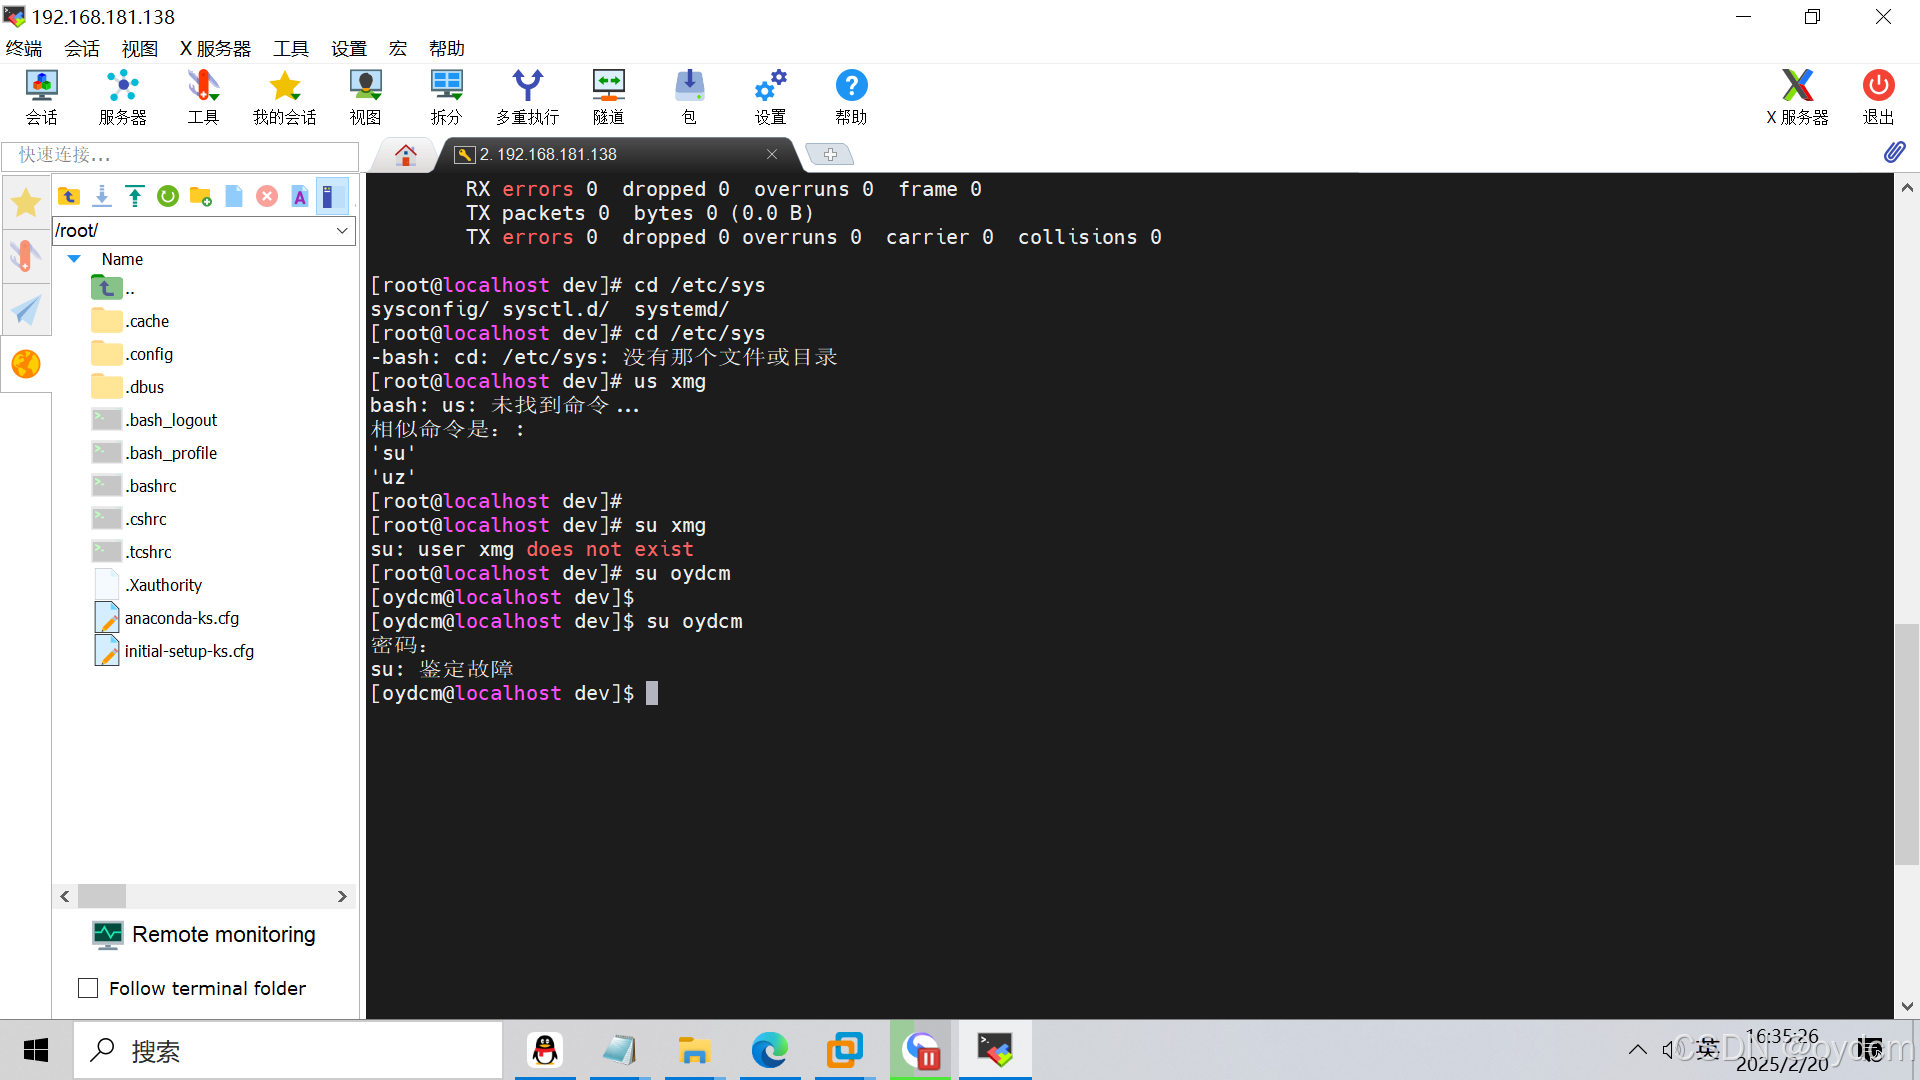Viewport: 1920px width, 1080px height.
Task: Expand the /root/ path dropdown
Action: 342,230
